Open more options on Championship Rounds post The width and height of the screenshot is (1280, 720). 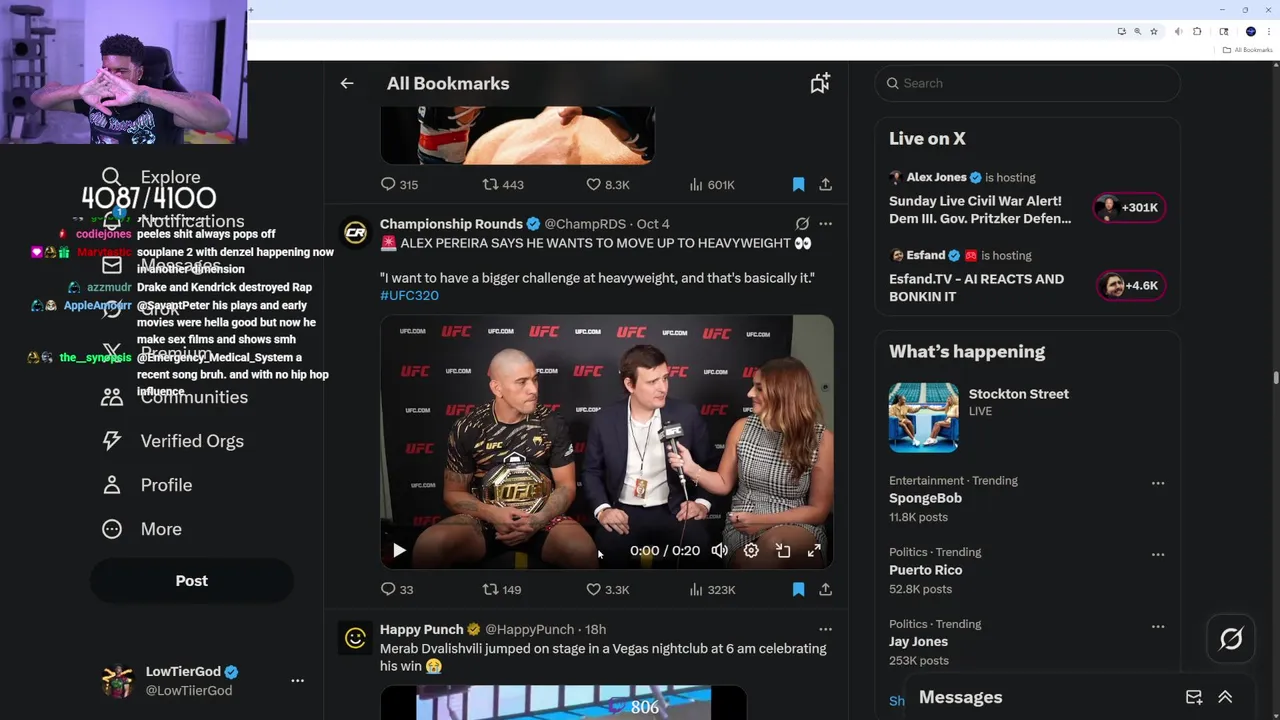pyautogui.click(x=825, y=224)
